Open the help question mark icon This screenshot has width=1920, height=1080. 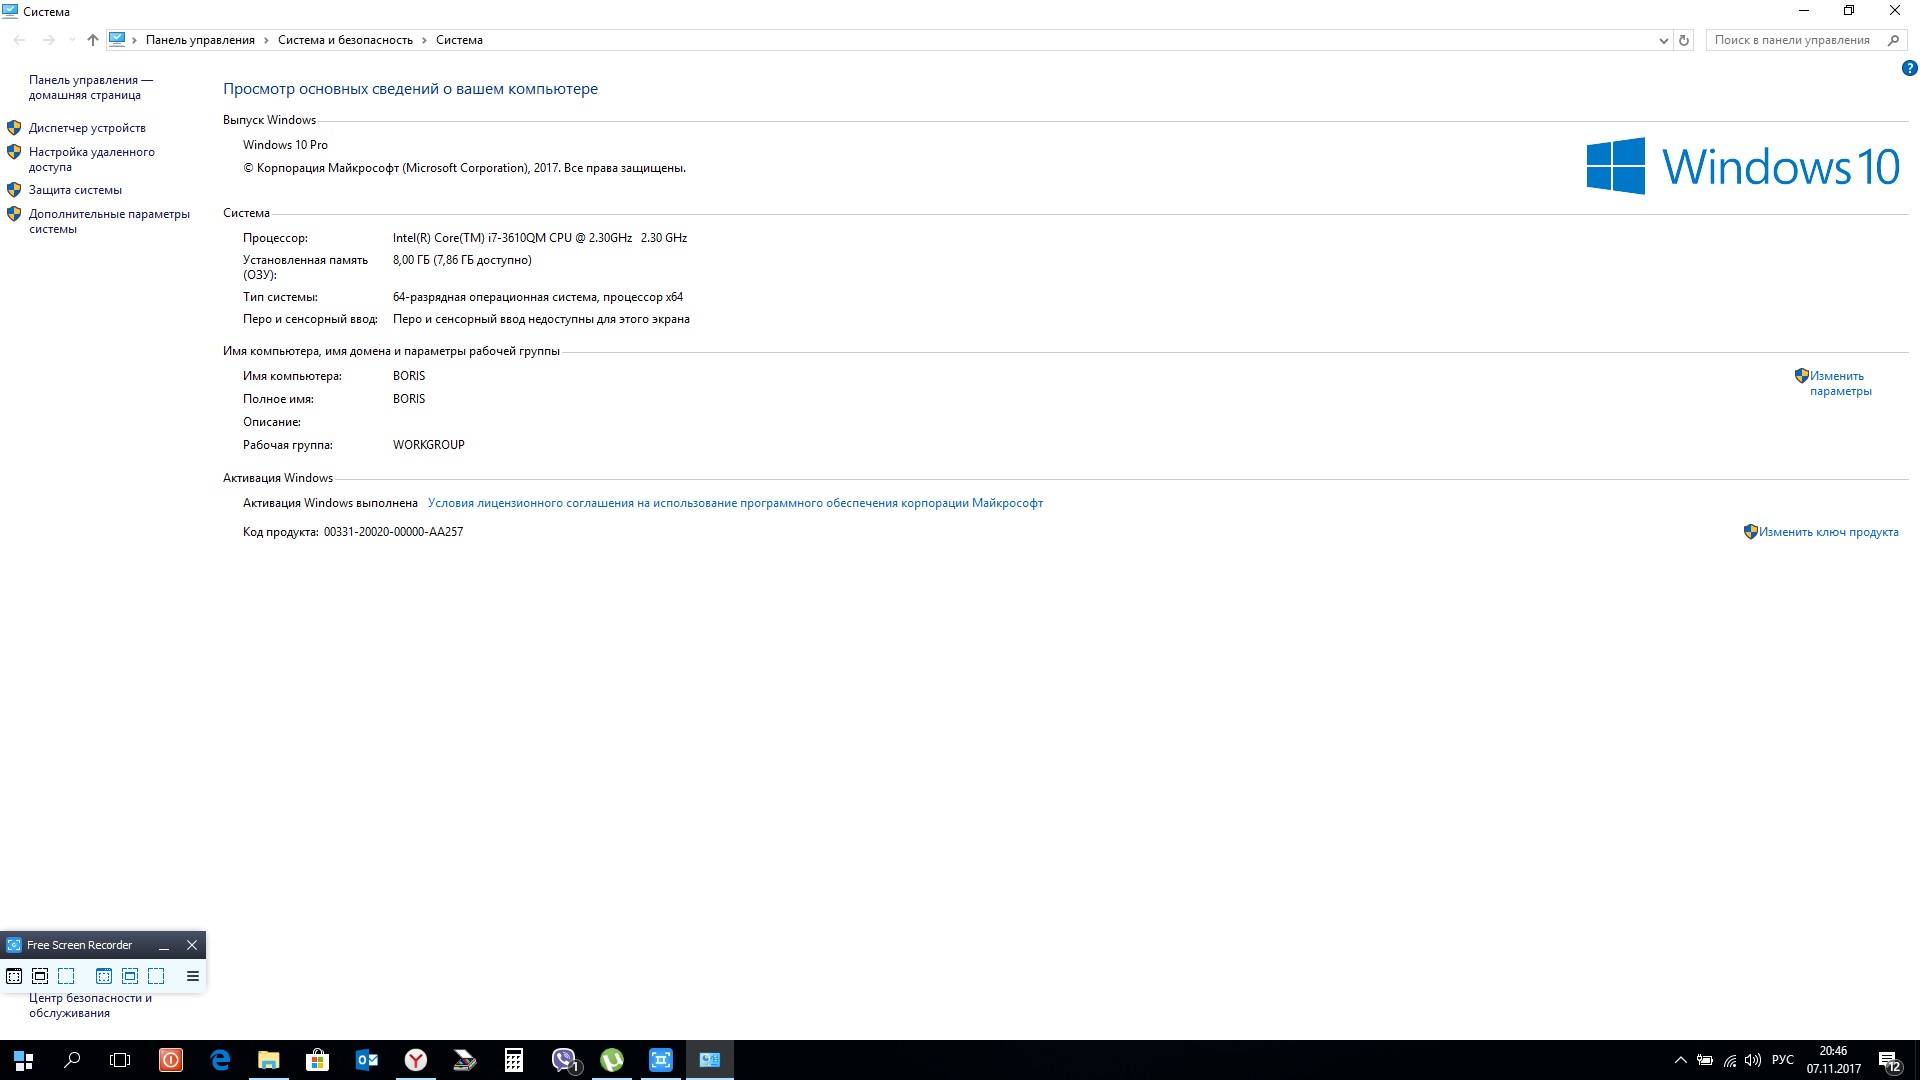point(1909,69)
